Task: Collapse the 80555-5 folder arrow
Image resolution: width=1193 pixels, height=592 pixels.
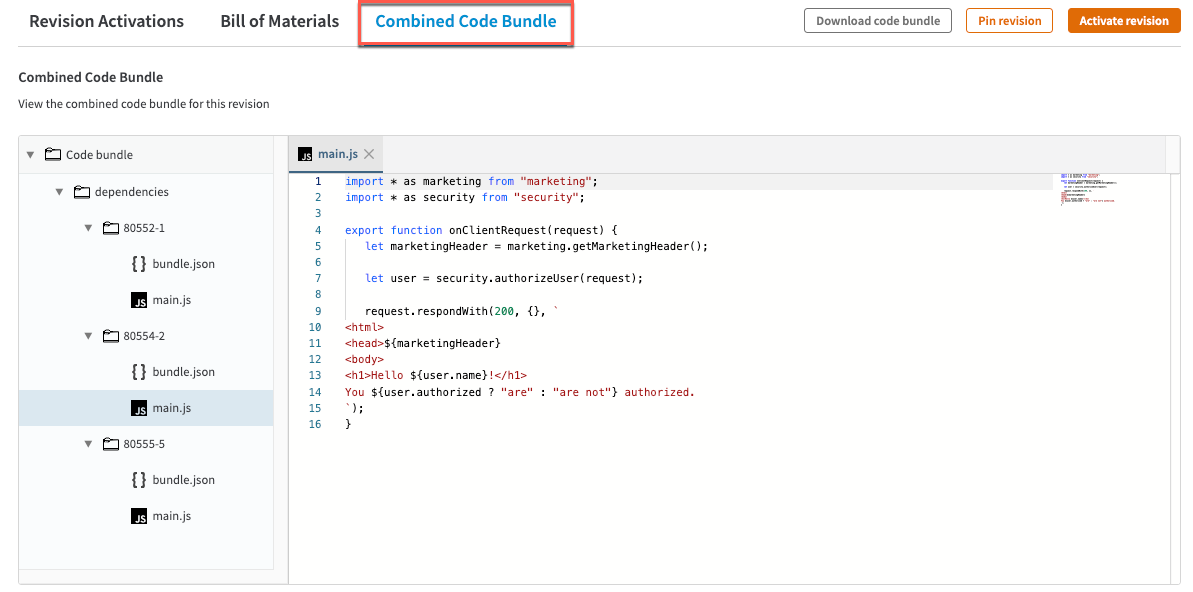Action: pos(89,444)
